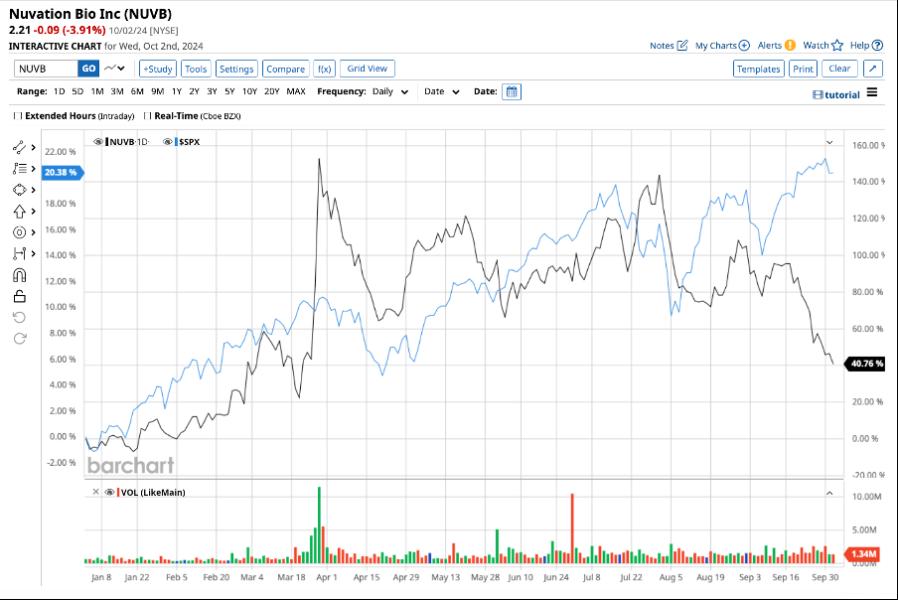898x600 pixels.
Task: Undo the last chart action
Action: (x=19, y=318)
